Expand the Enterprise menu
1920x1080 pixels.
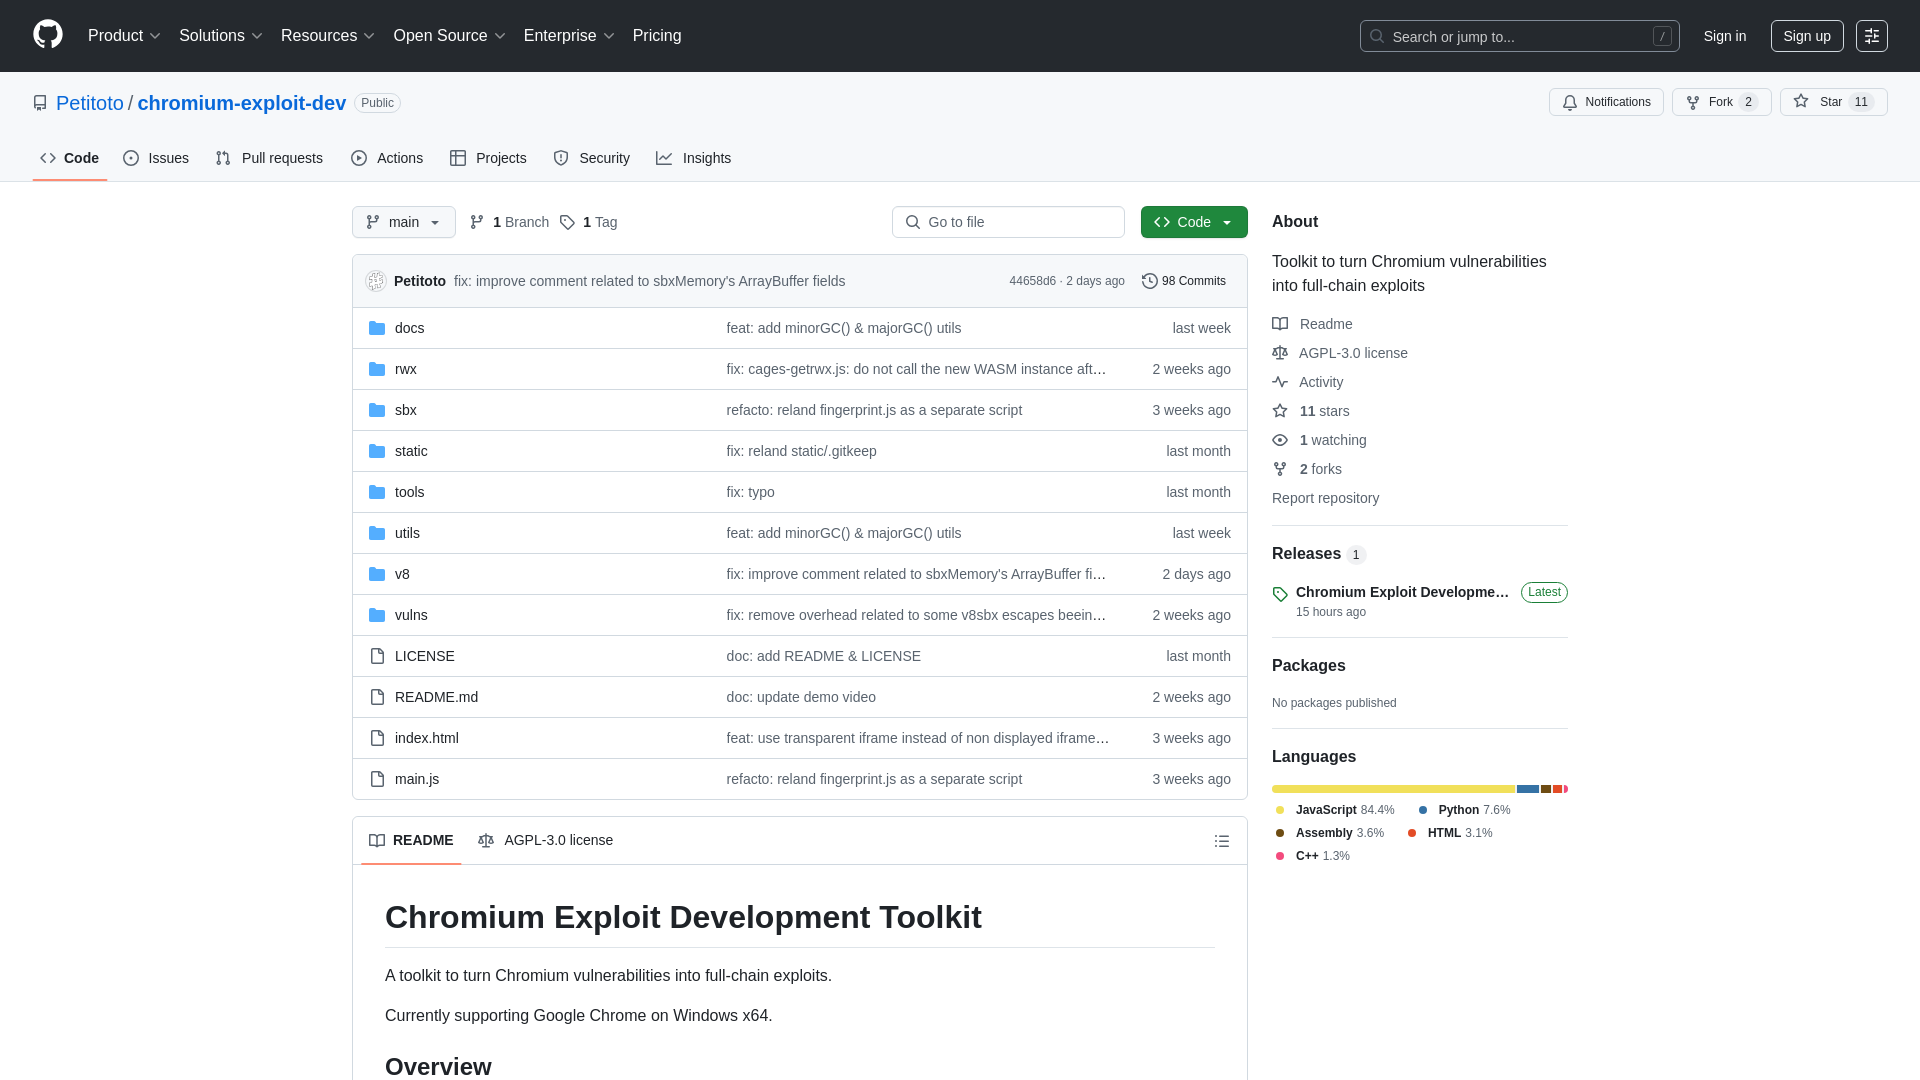pos(569,36)
